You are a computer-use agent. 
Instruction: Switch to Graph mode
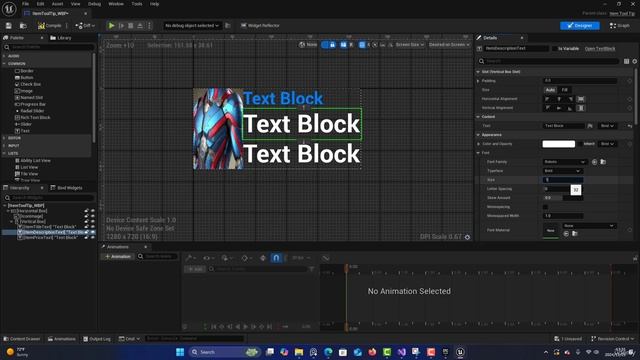click(x=620, y=26)
